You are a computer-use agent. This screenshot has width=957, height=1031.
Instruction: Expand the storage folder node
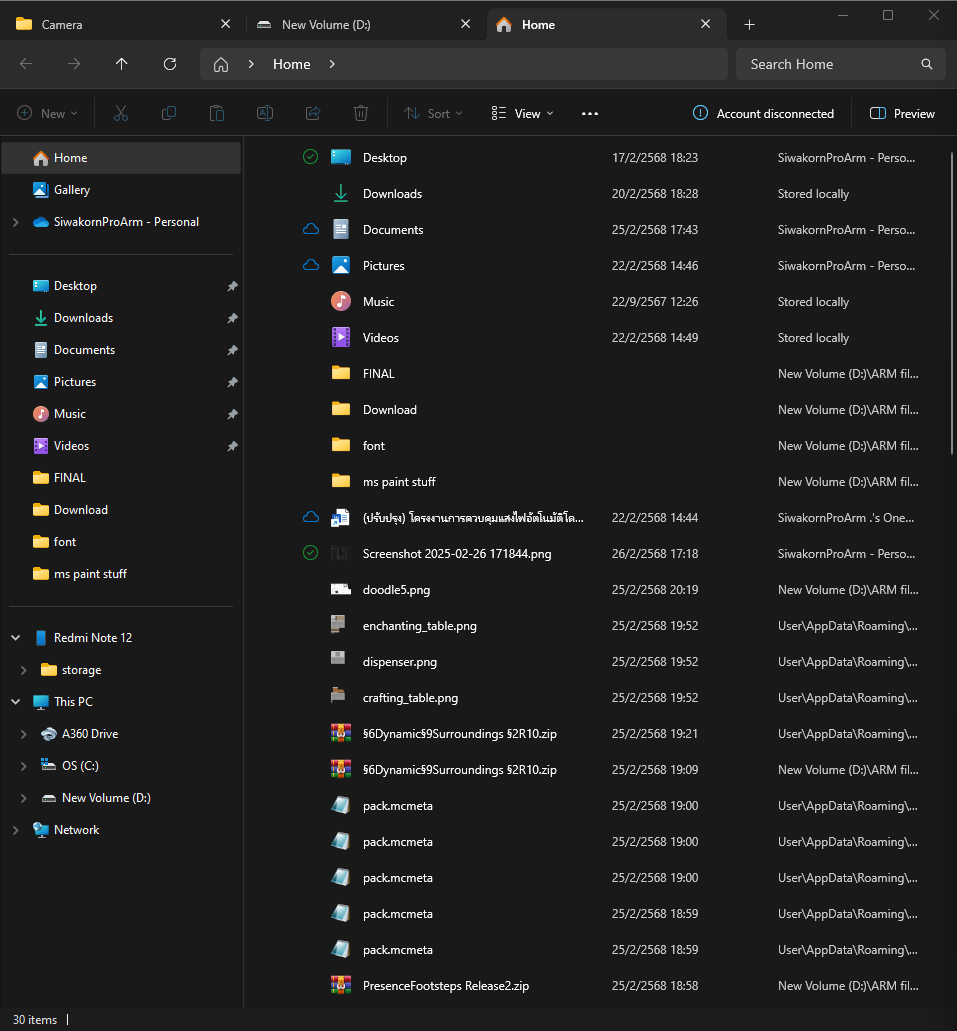[x=24, y=670]
